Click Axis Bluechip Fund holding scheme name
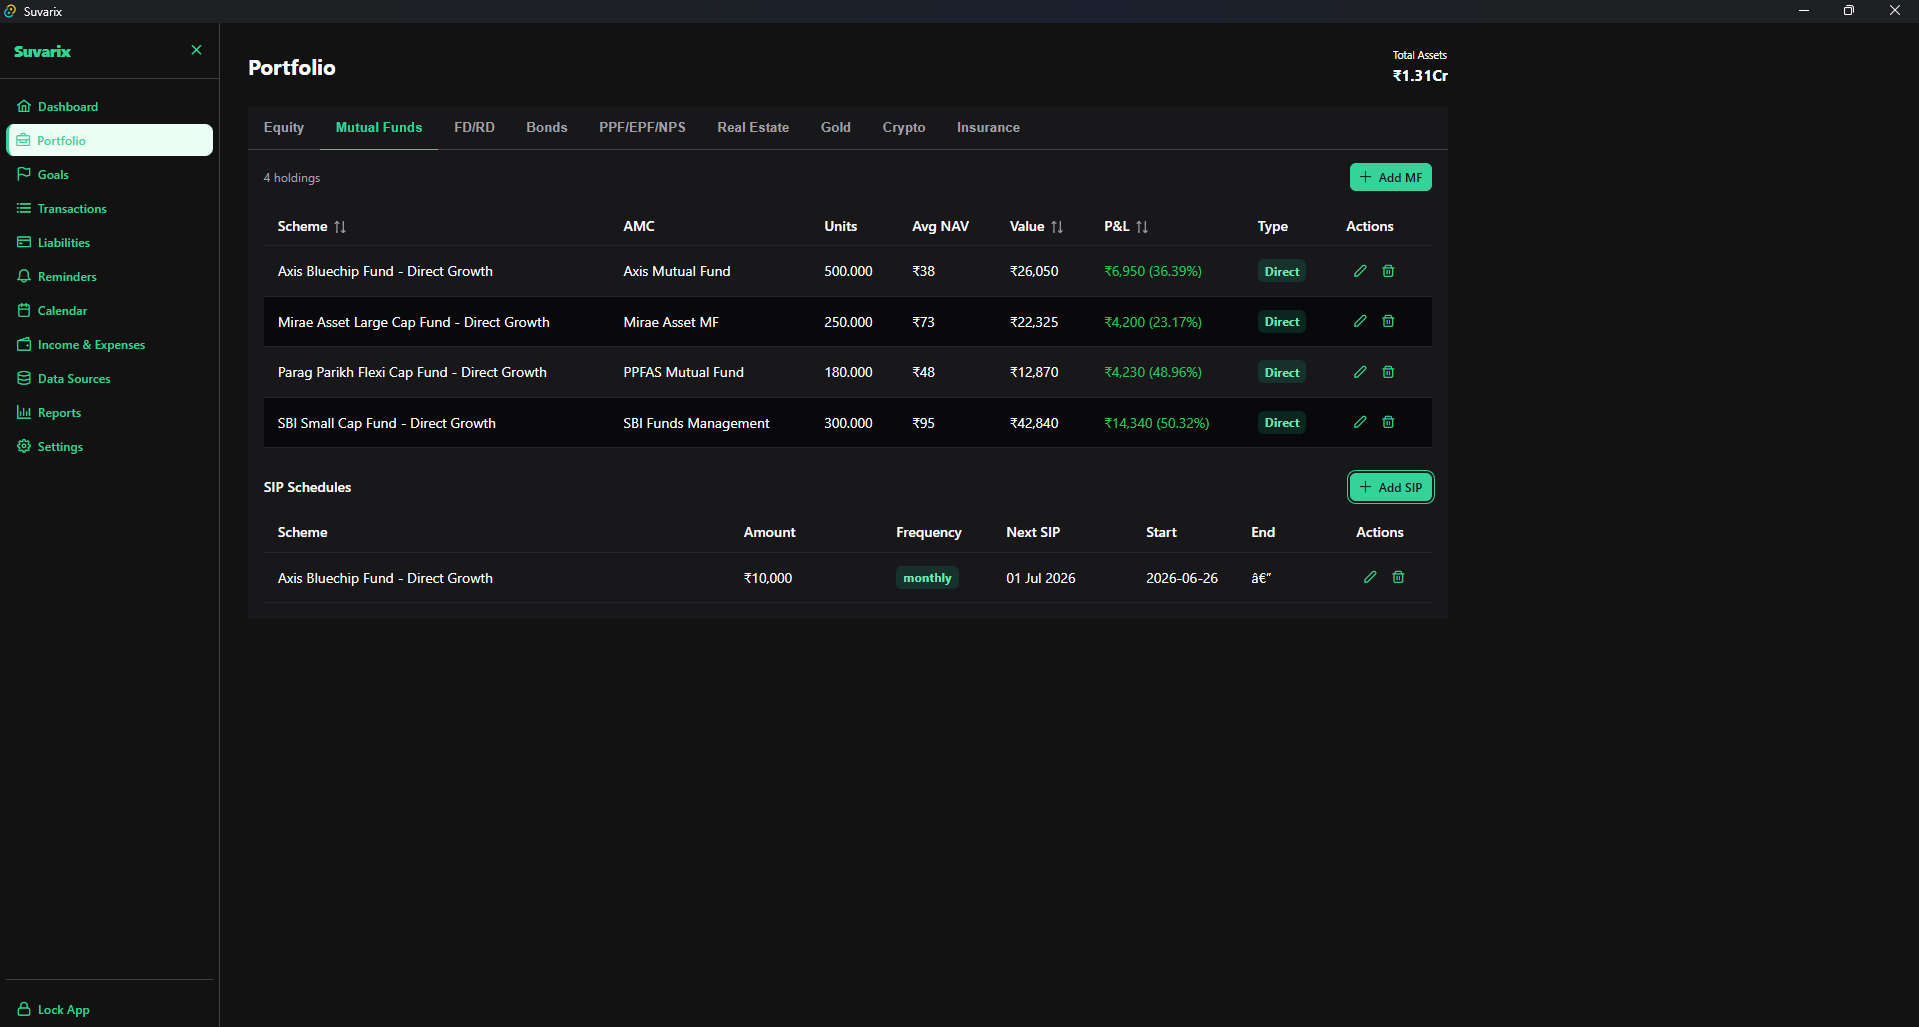The image size is (1919, 1027). [385, 271]
